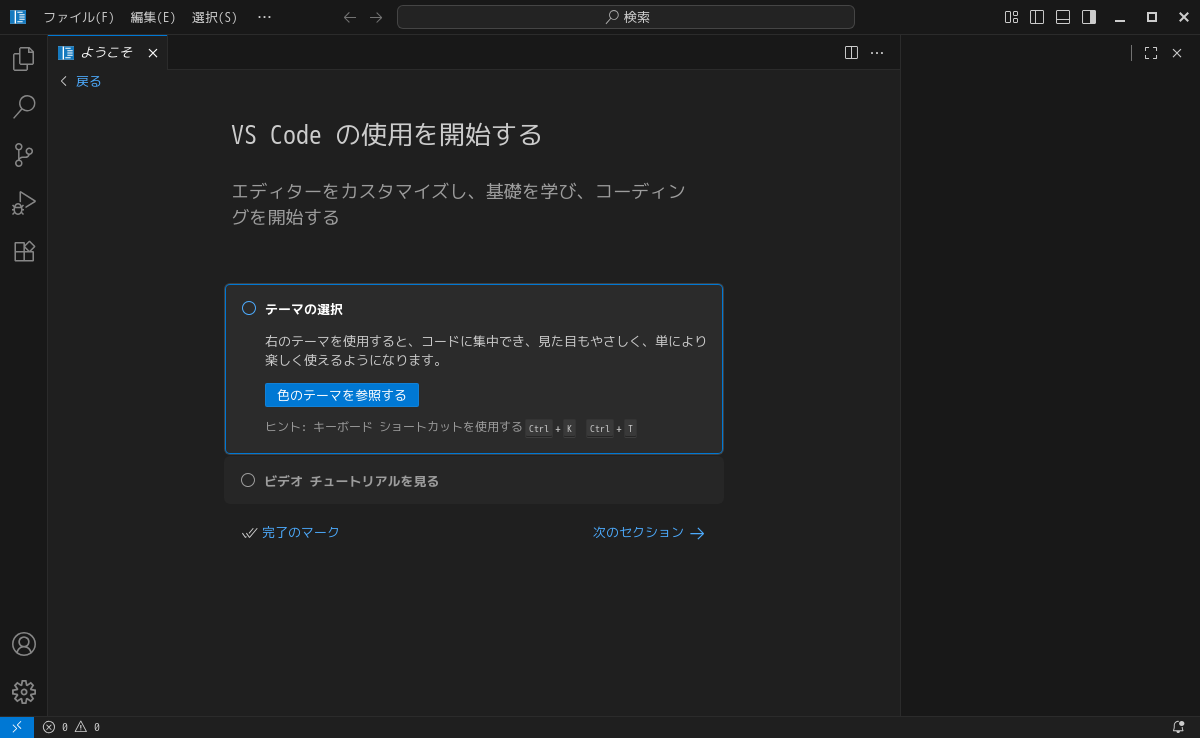1200x738 pixels.
Task: Open the 編集(E) menu
Action: (153, 17)
